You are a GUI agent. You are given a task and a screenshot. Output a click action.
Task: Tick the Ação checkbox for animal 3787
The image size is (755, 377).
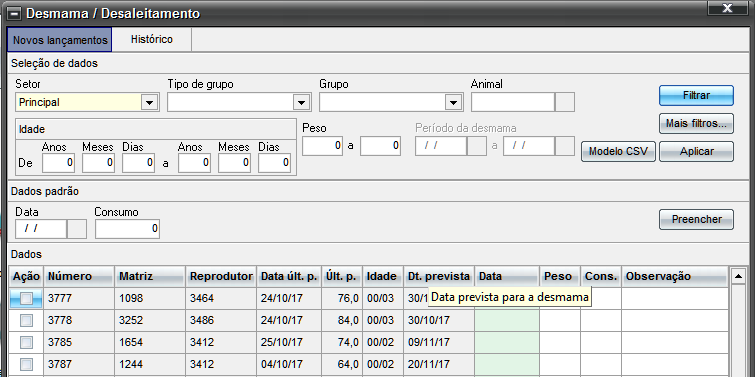pos(26,364)
